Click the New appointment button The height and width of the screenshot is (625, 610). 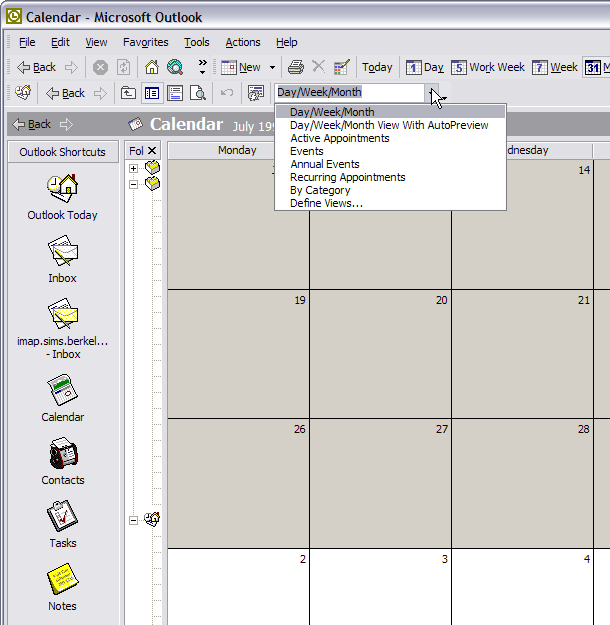click(x=241, y=67)
